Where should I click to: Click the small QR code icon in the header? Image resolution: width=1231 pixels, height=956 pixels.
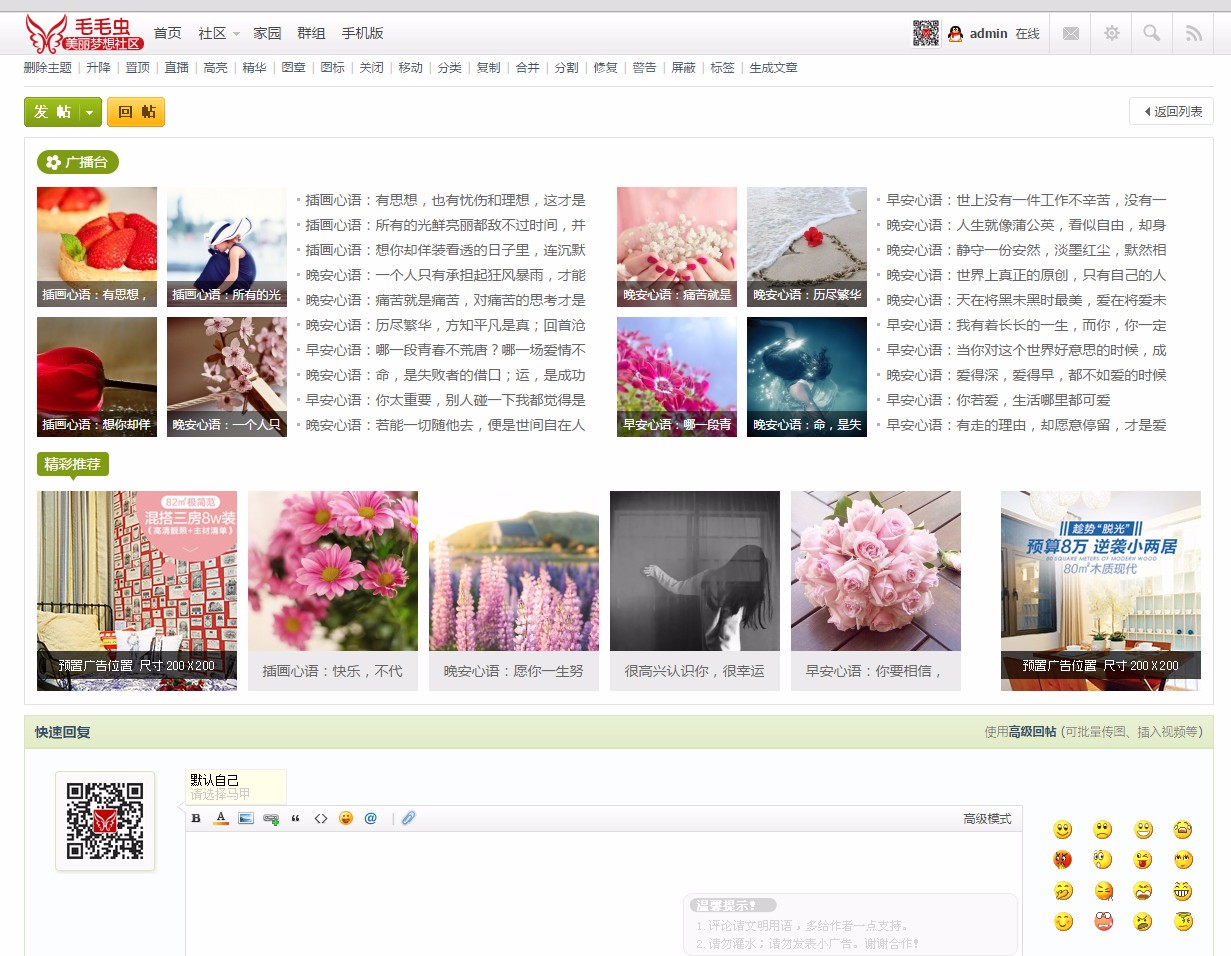coord(926,33)
